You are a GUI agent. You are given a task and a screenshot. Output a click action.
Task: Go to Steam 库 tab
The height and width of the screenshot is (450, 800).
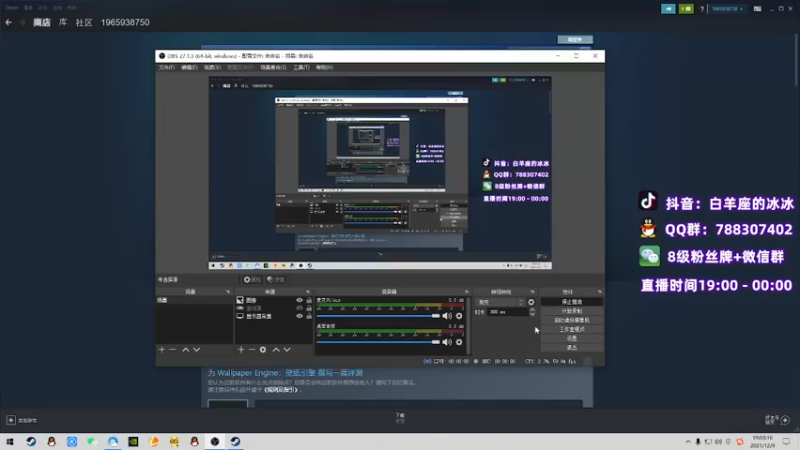pos(63,22)
